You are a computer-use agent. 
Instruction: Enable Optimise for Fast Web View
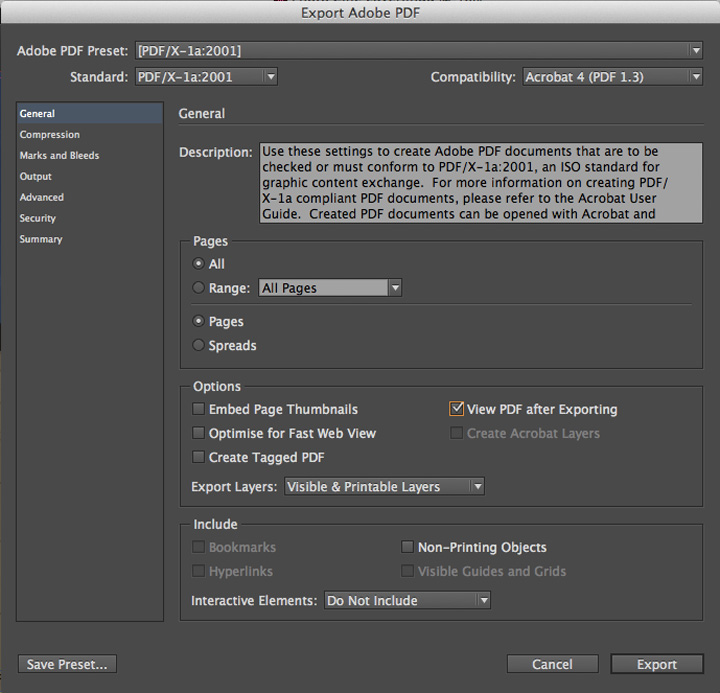tap(198, 433)
